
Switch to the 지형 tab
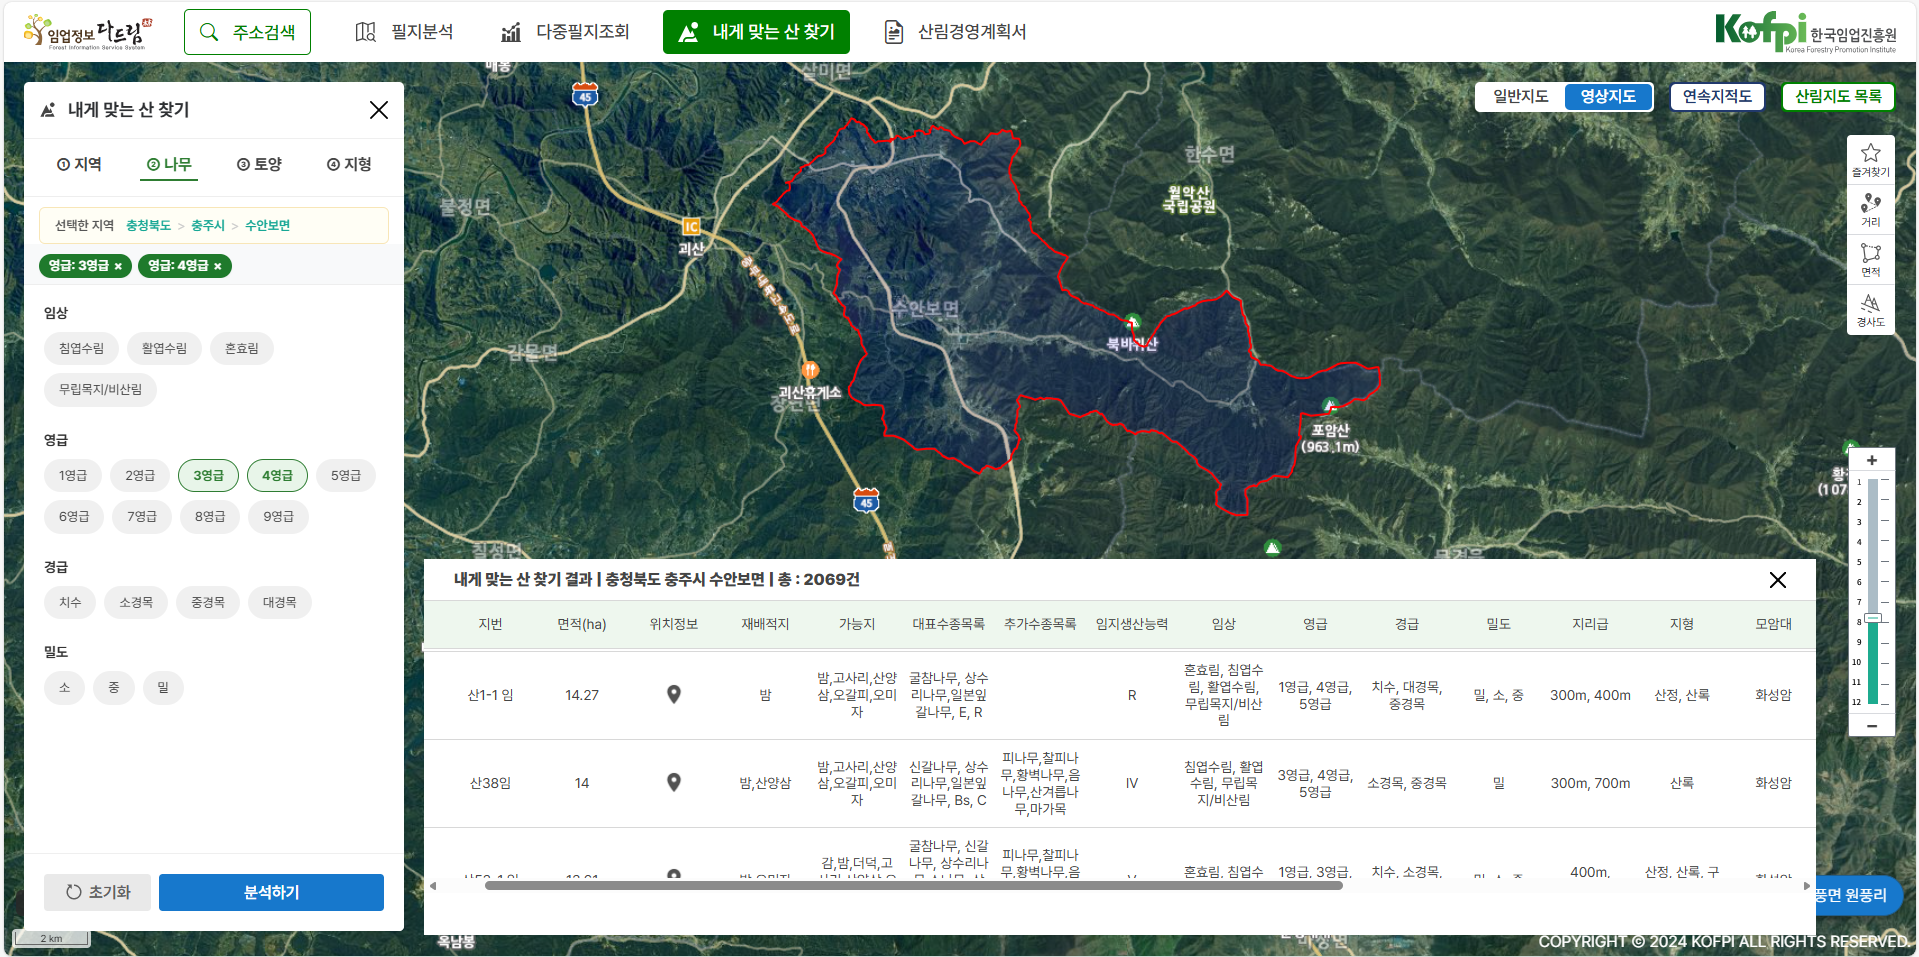click(349, 164)
